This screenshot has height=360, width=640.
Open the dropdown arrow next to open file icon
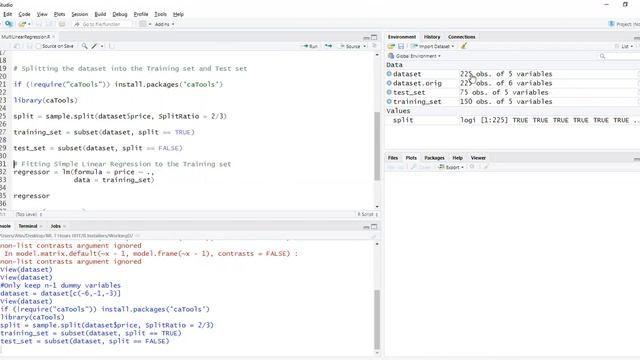coord(29,24)
